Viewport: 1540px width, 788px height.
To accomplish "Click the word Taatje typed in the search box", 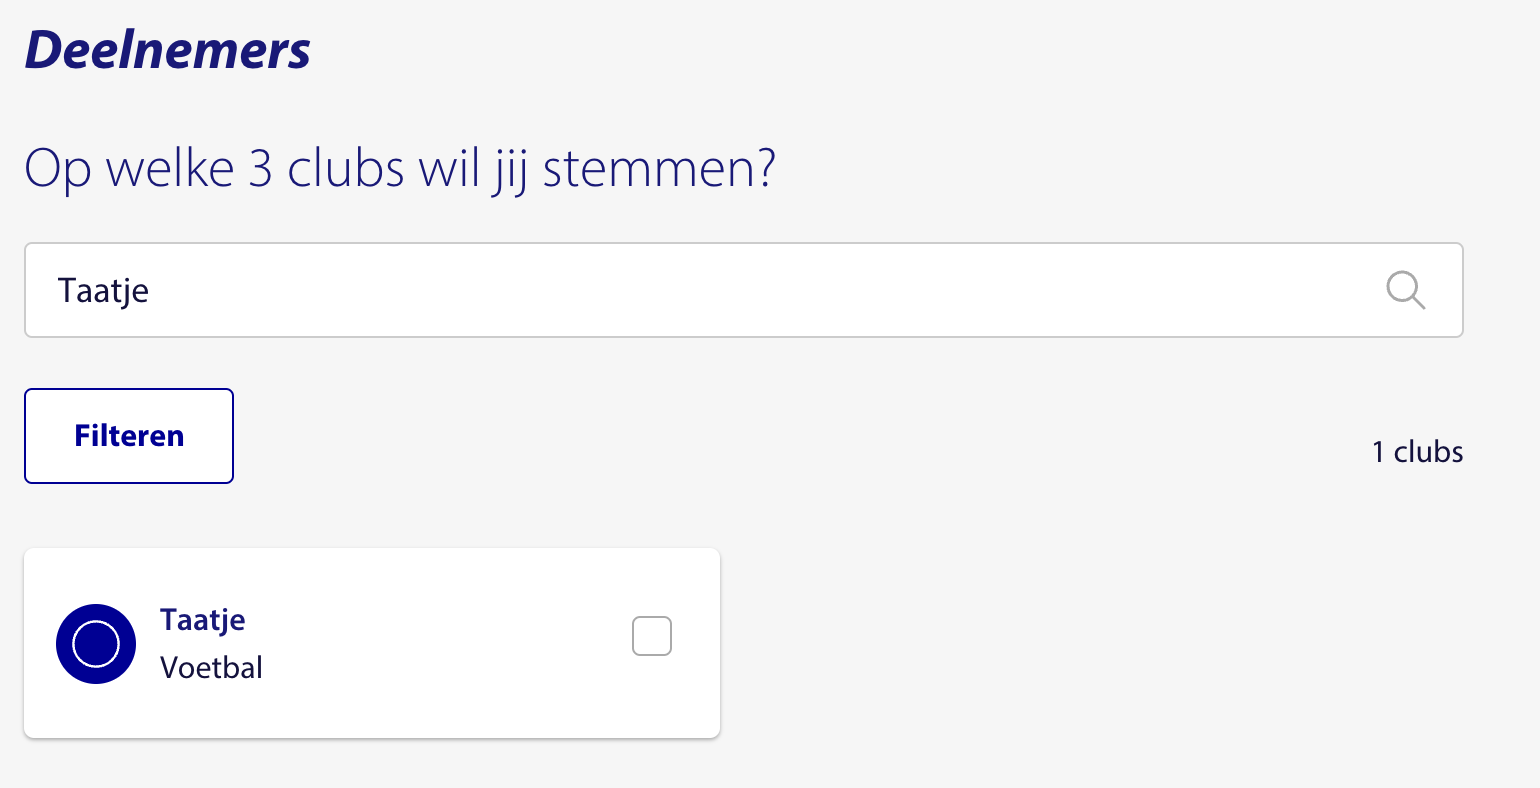I will tap(104, 291).
